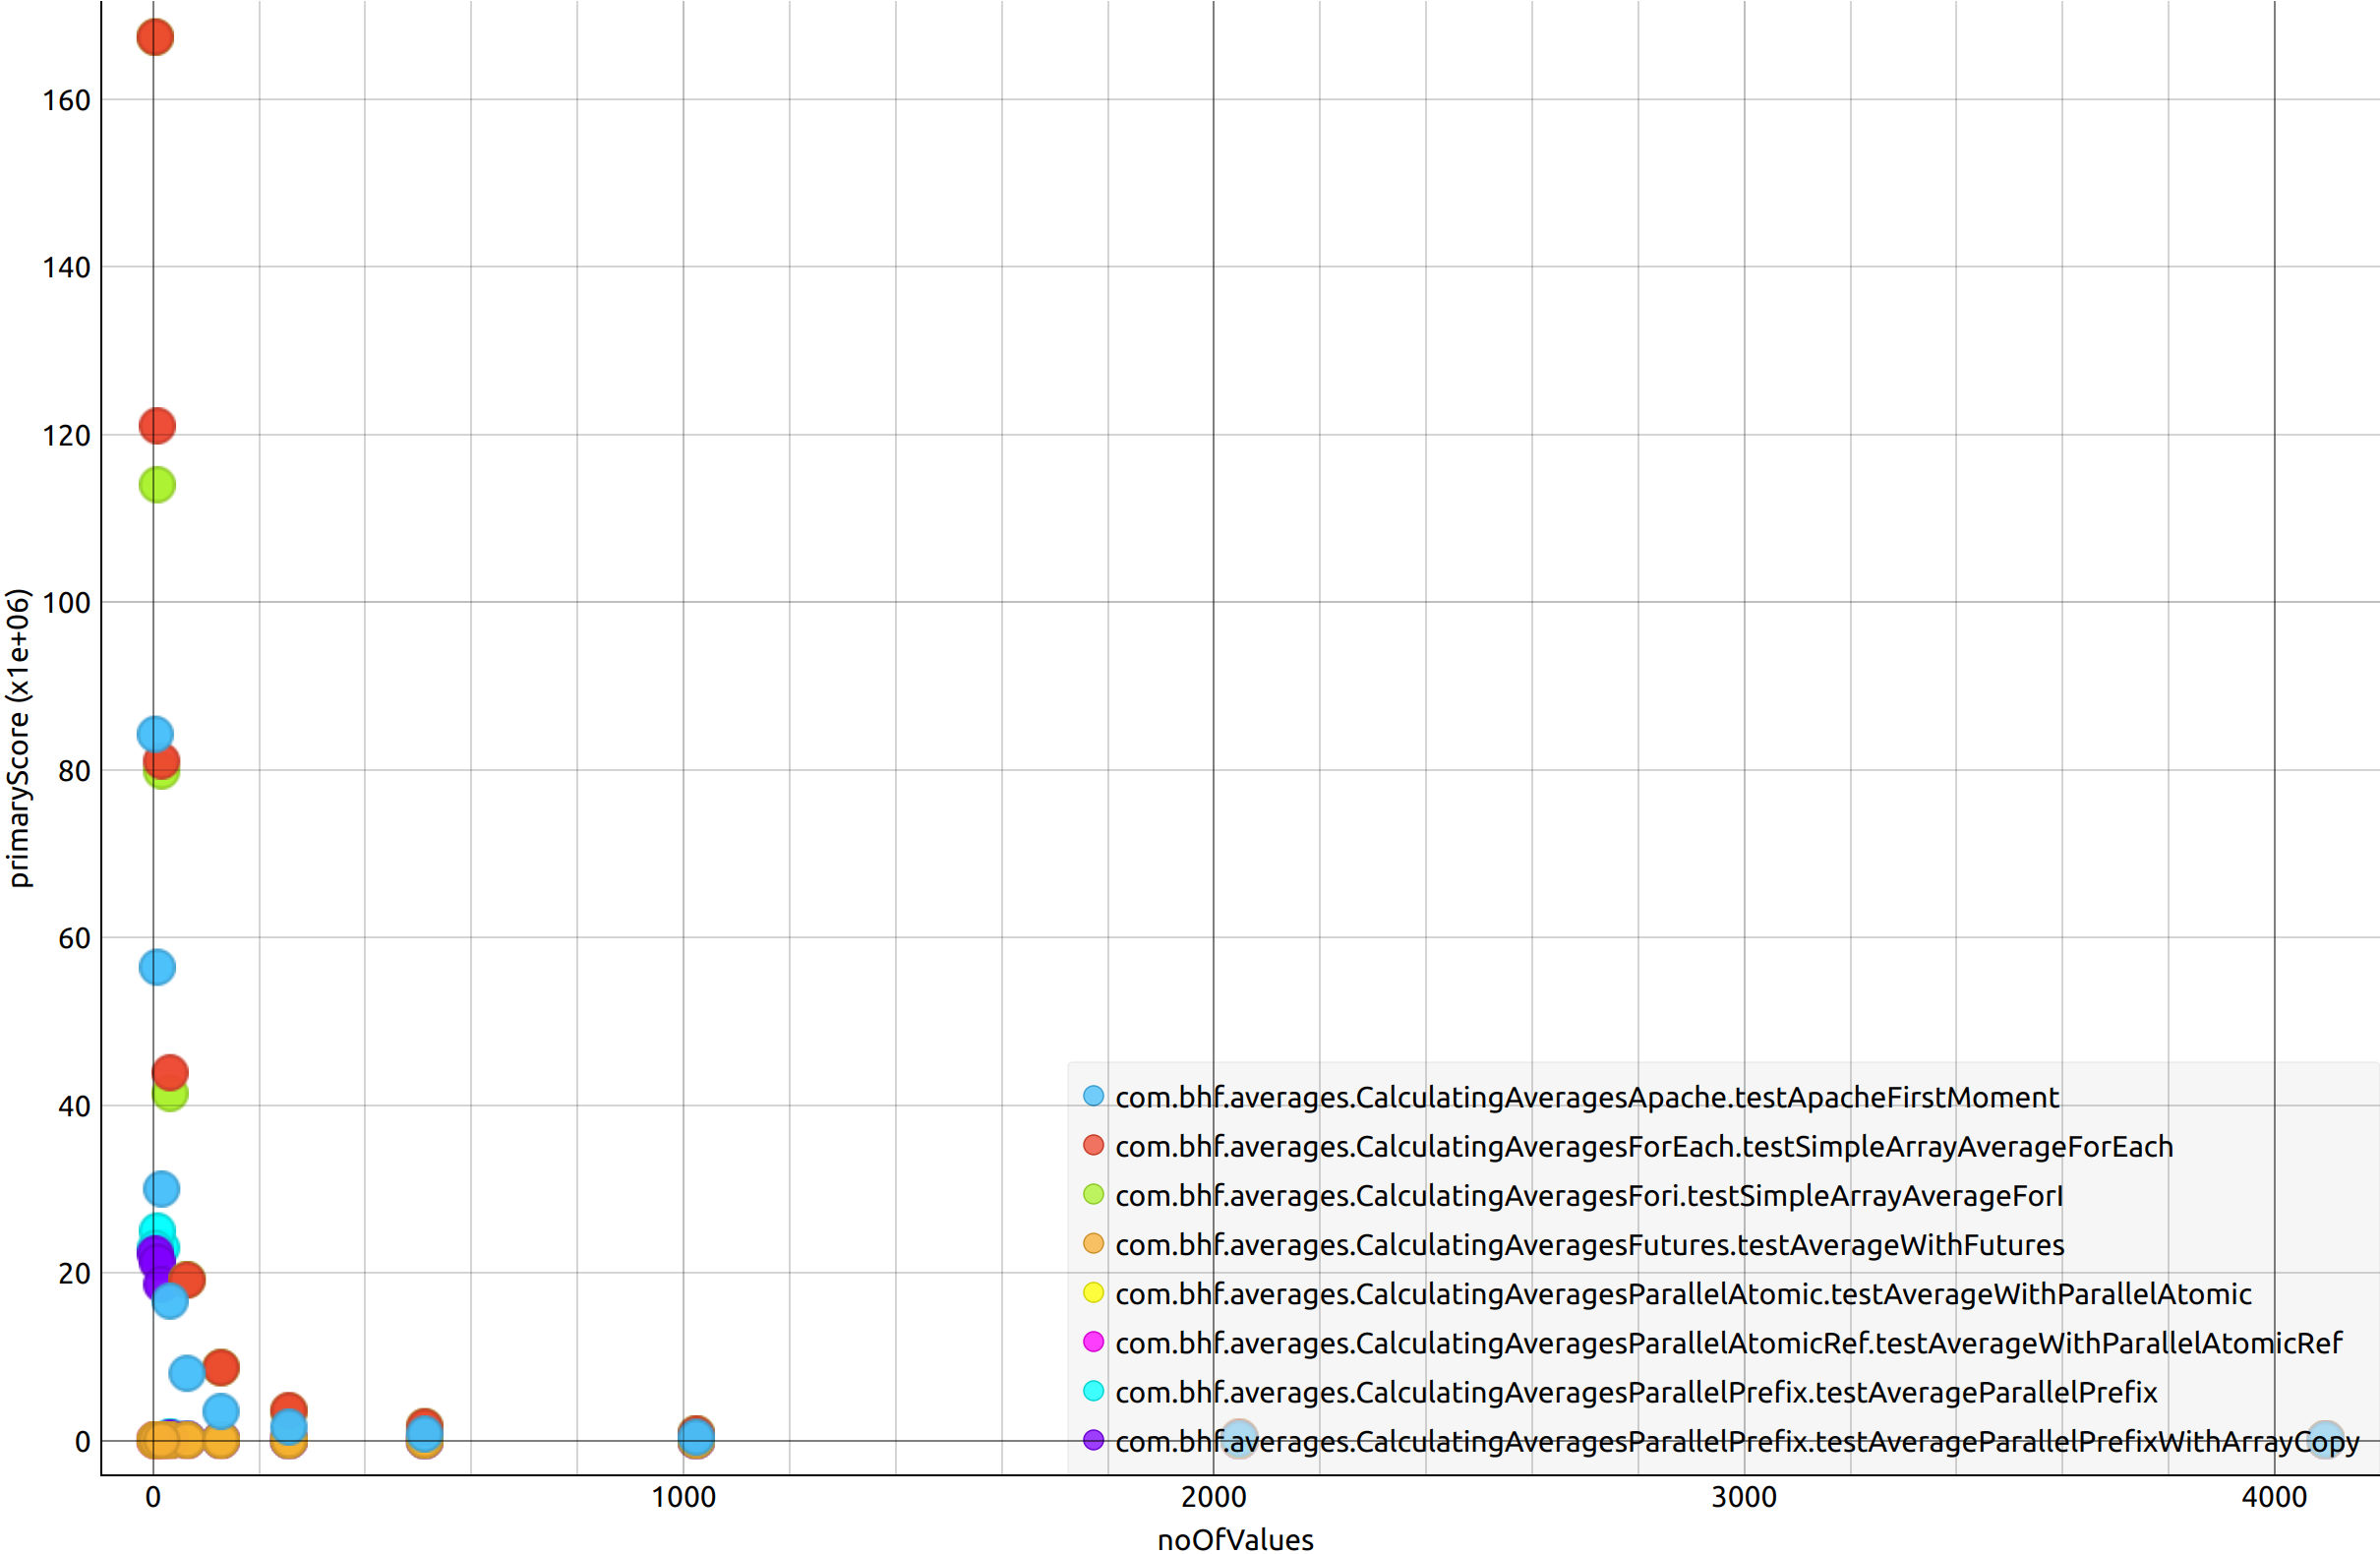
Task: Click the primaryScore y-axis title
Action: (19, 737)
